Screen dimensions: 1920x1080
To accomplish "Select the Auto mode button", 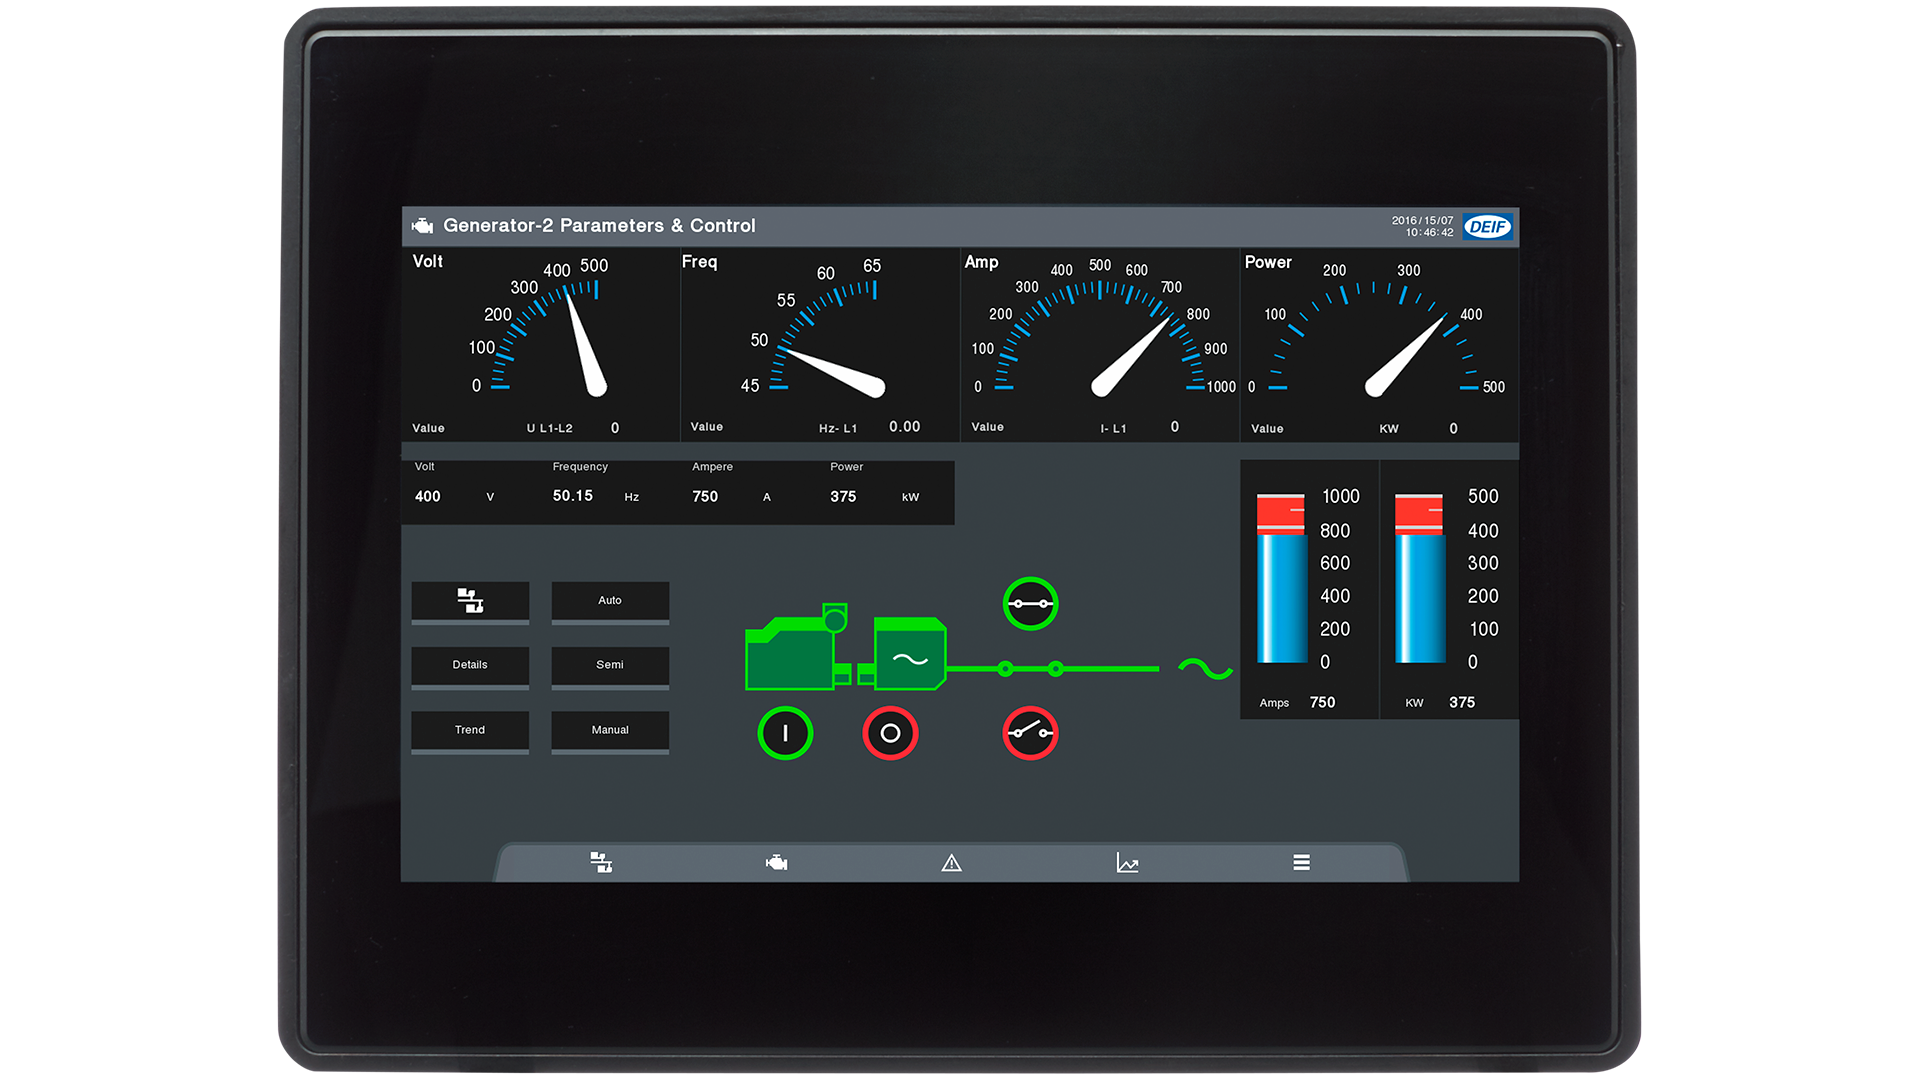I will click(610, 601).
